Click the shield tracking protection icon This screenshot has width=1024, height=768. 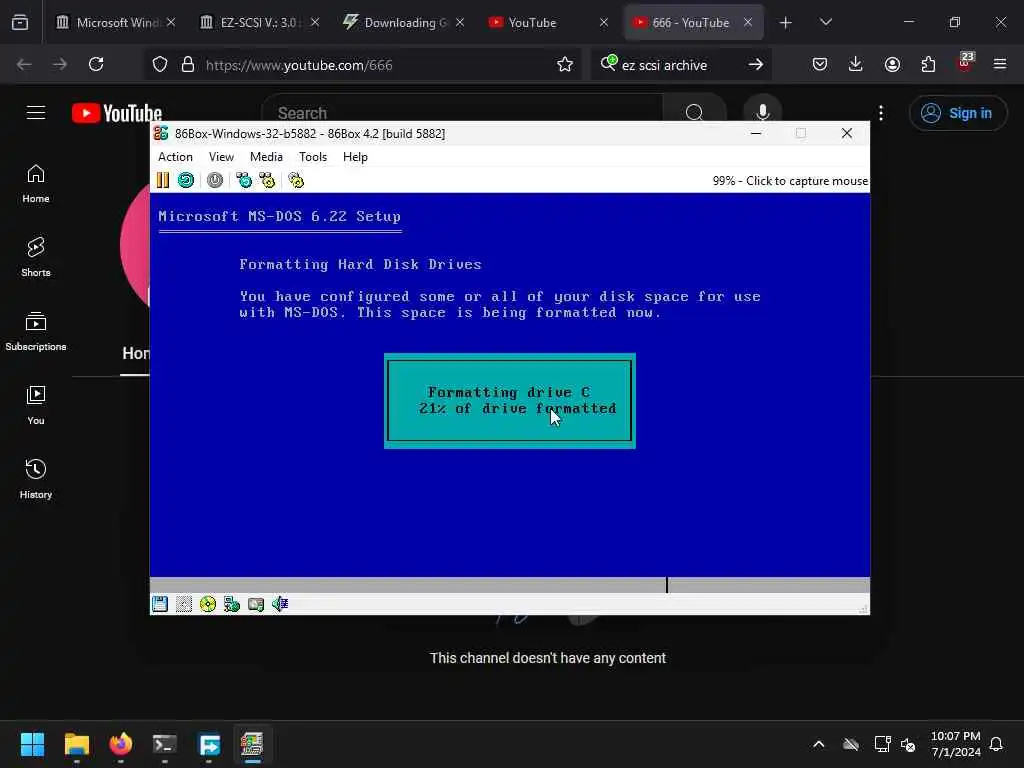[160, 65]
